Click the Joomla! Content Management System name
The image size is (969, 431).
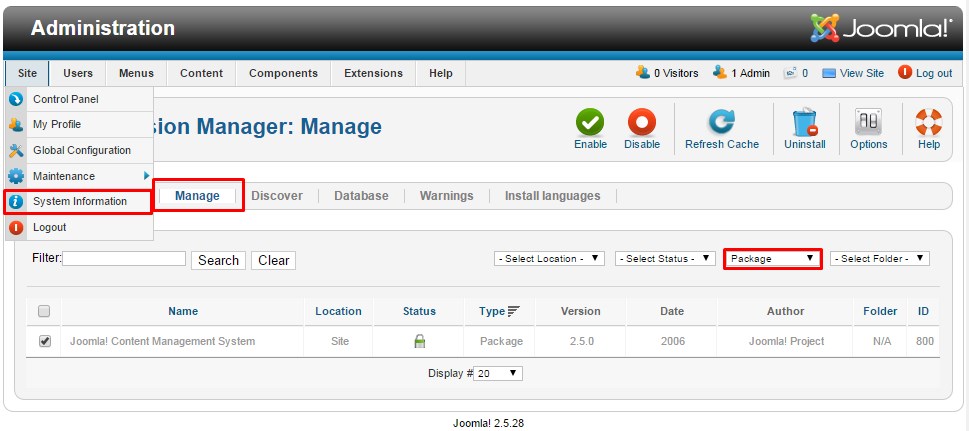(162, 341)
